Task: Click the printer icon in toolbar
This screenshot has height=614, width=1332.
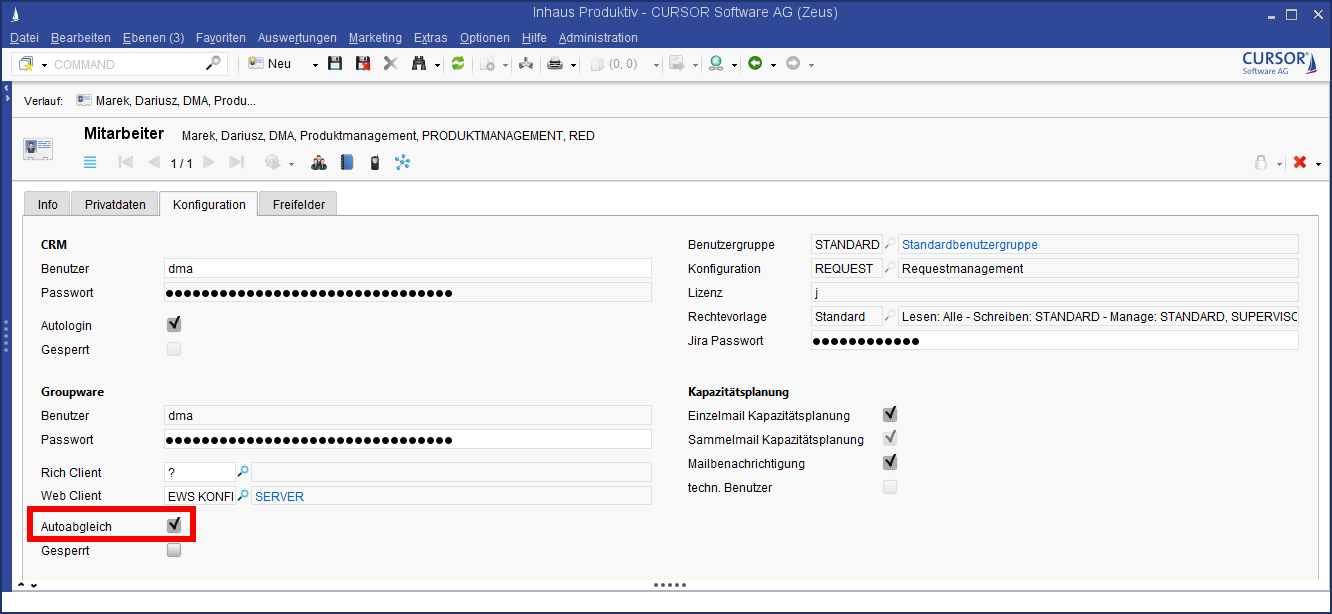Action: click(x=555, y=64)
